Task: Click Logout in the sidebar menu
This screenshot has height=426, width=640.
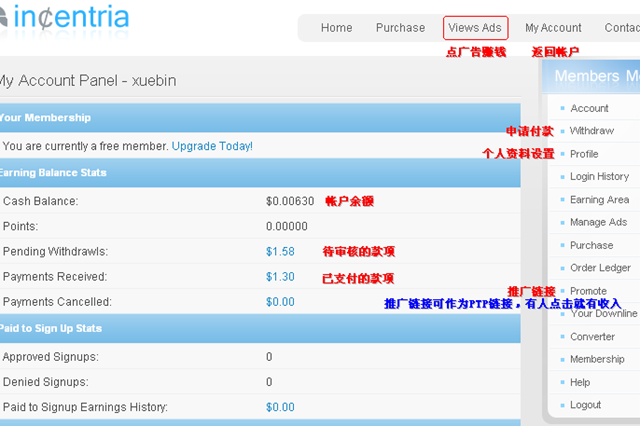Action: point(585,405)
